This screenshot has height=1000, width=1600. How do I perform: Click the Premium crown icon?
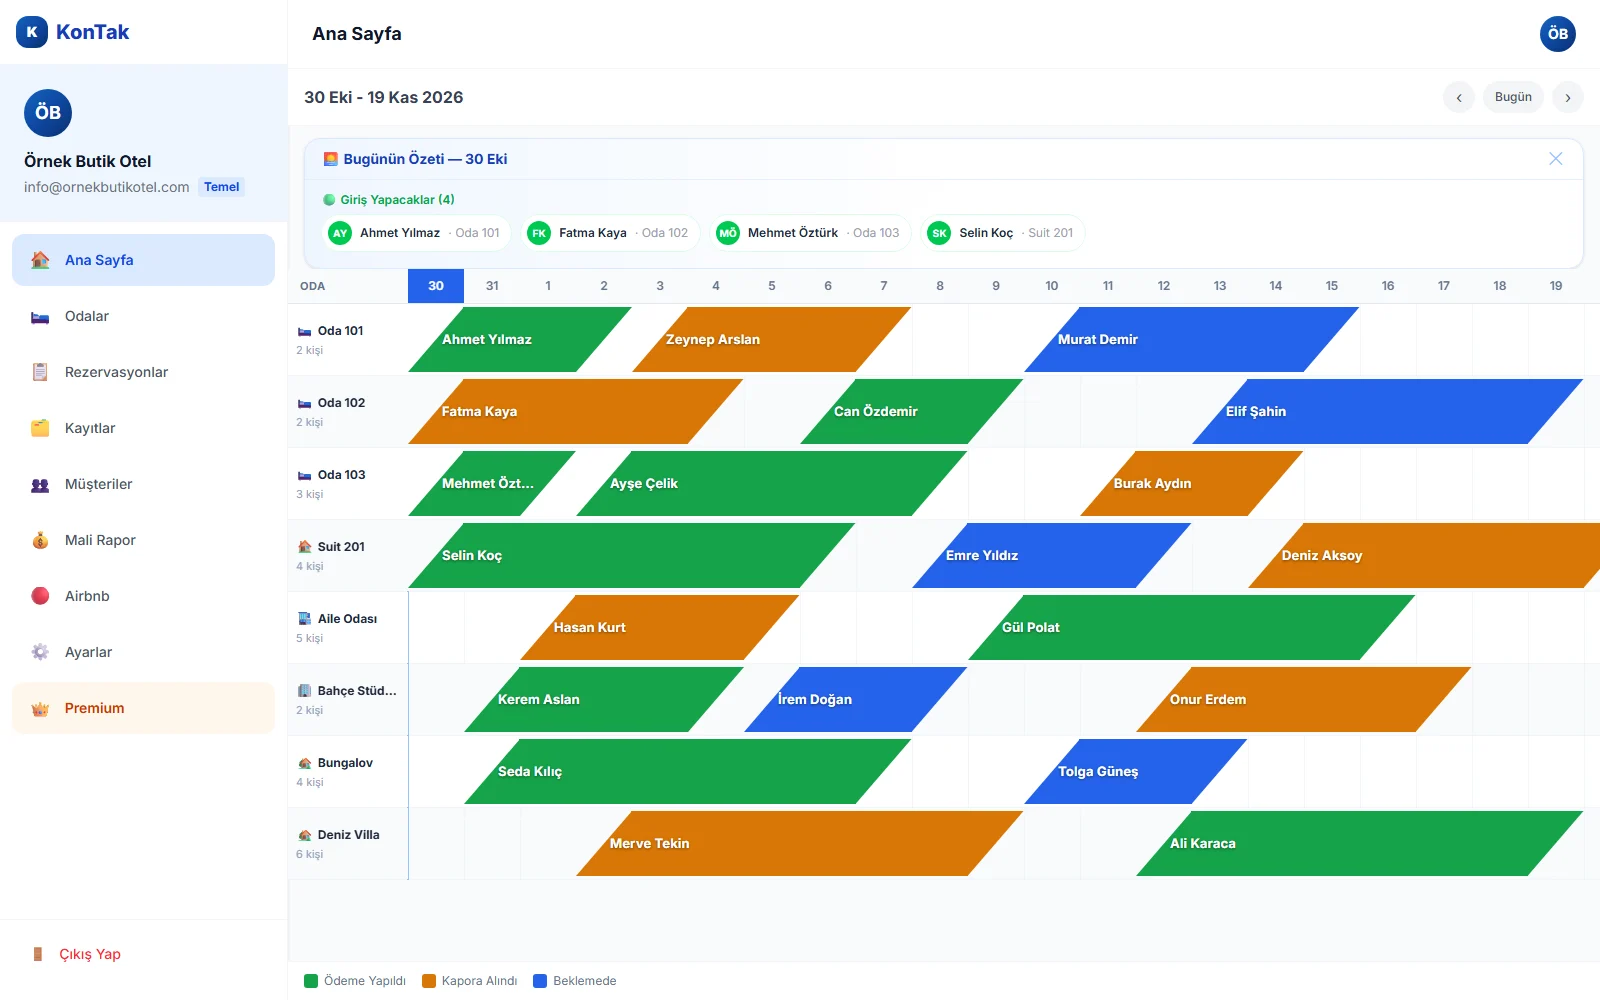coord(40,708)
